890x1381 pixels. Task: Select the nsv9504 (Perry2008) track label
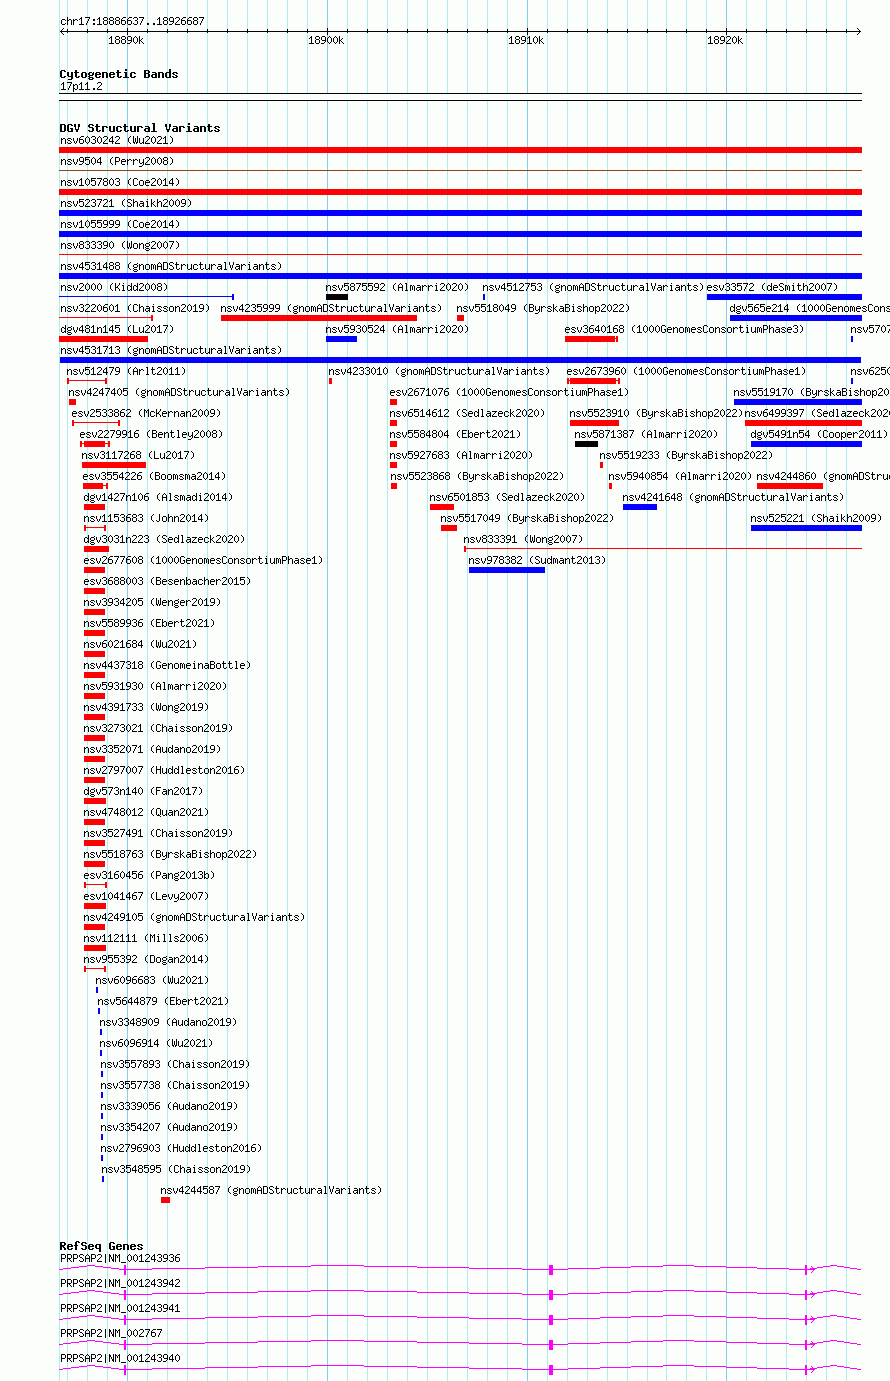(116, 161)
